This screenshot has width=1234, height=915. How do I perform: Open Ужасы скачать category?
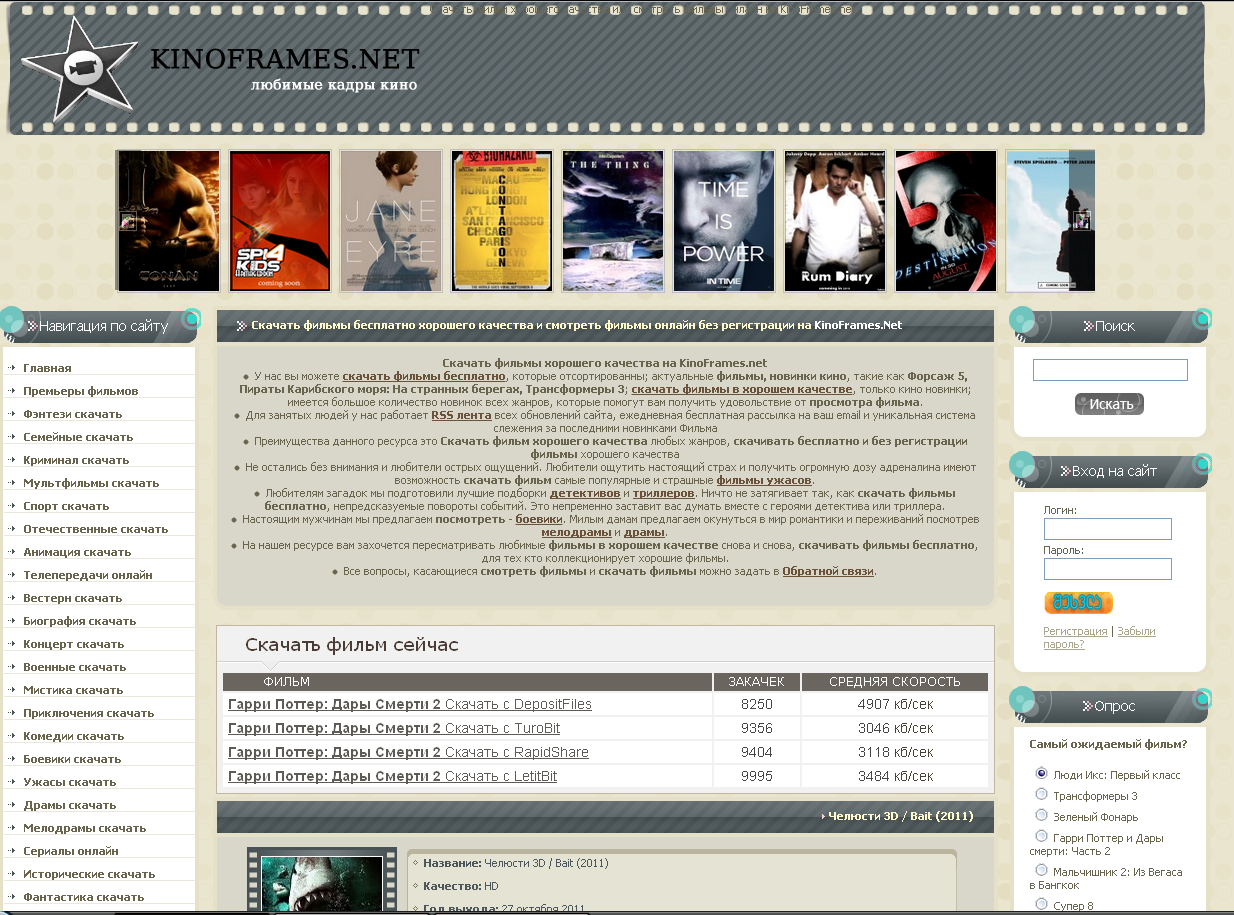70,782
